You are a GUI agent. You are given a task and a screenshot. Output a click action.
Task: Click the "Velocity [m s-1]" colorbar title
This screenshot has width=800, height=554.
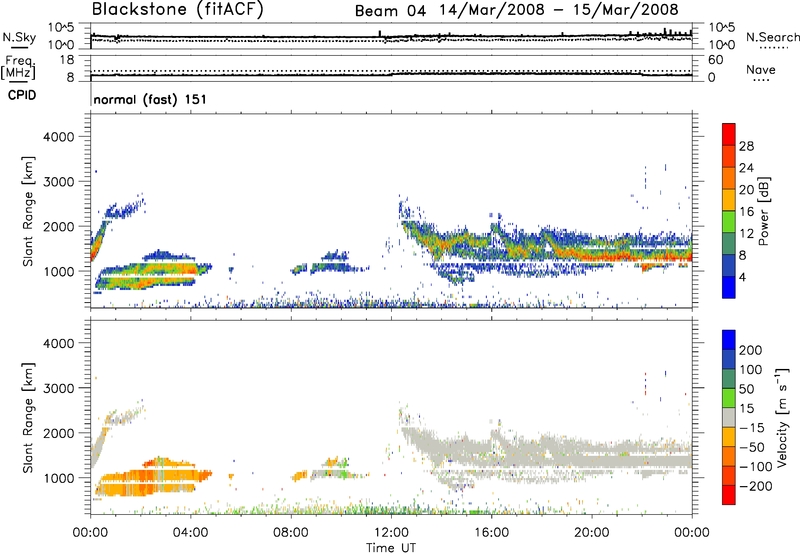[x=781, y=417]
